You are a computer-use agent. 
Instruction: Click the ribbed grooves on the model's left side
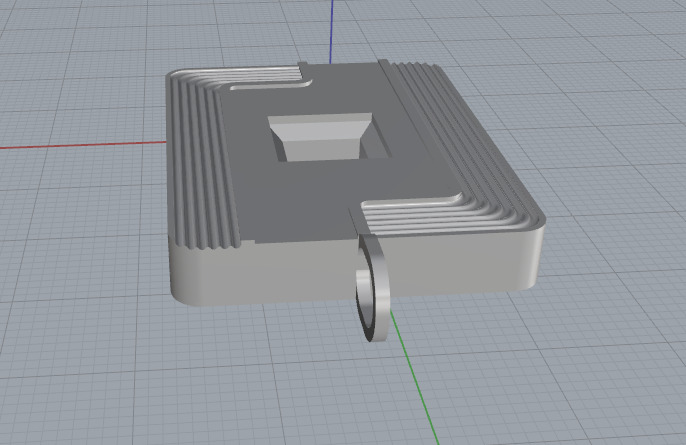205,166
